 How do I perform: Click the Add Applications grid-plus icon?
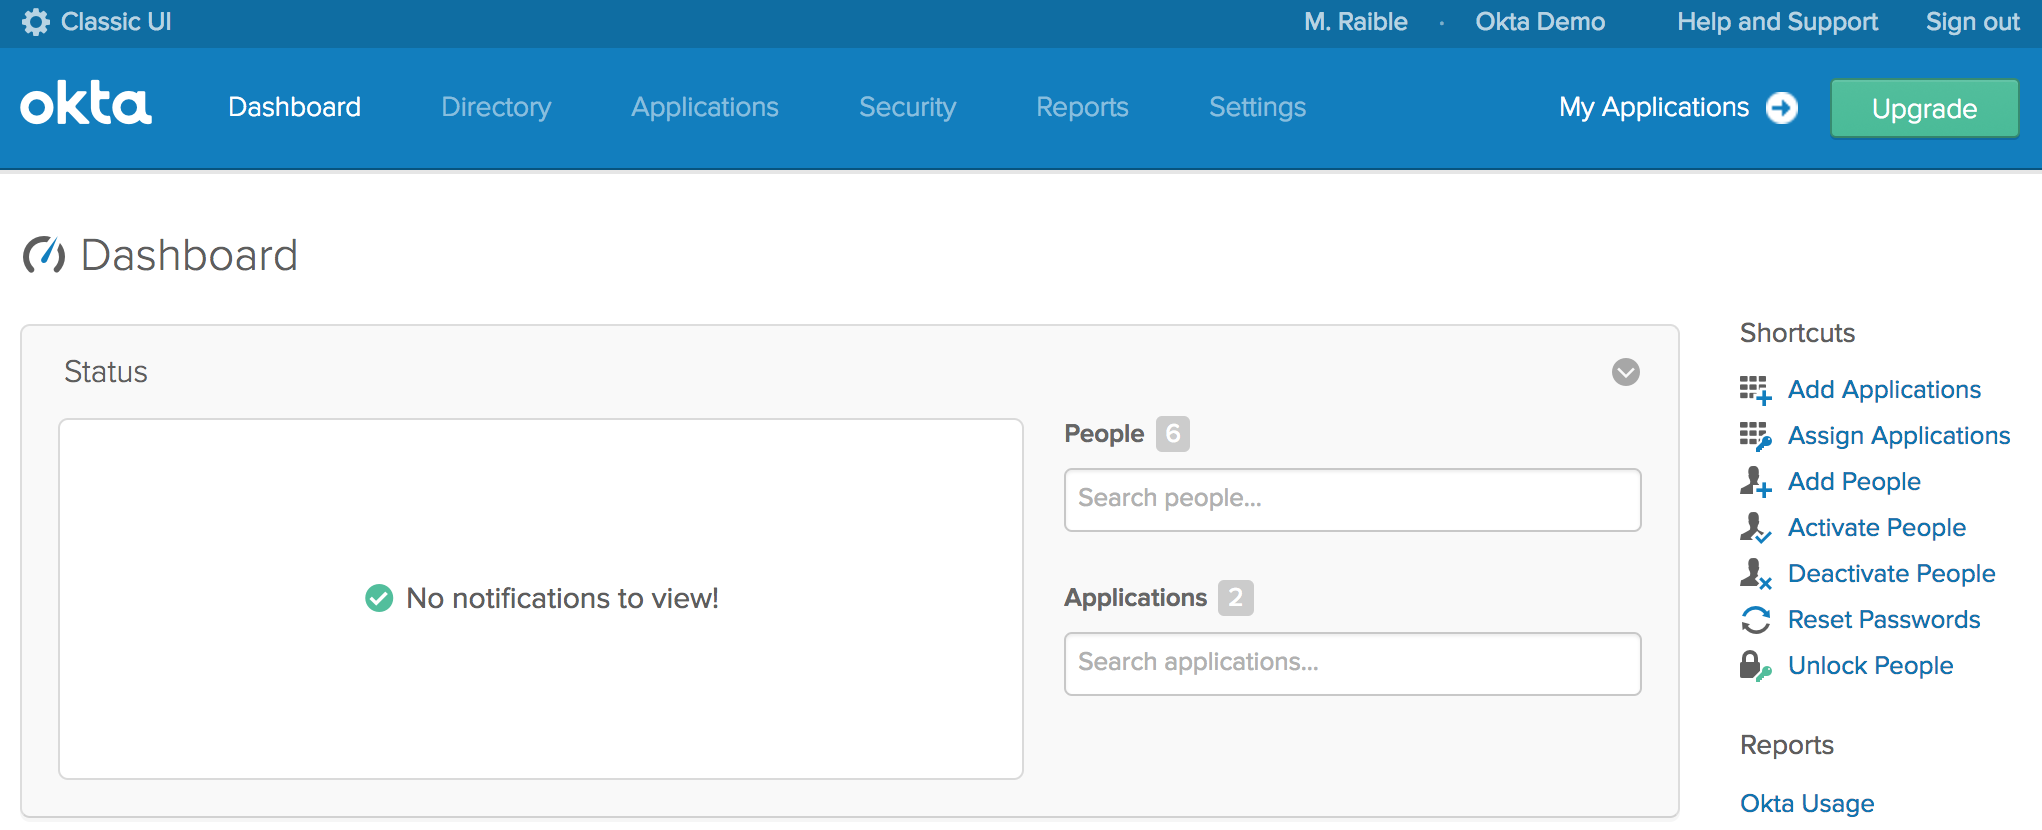coord(1755,390)
